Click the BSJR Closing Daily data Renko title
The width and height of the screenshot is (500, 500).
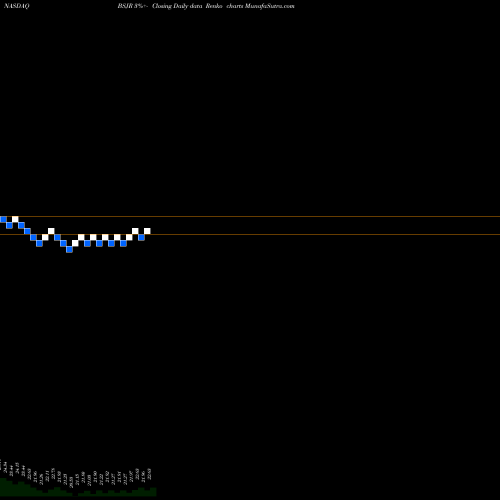206,6
